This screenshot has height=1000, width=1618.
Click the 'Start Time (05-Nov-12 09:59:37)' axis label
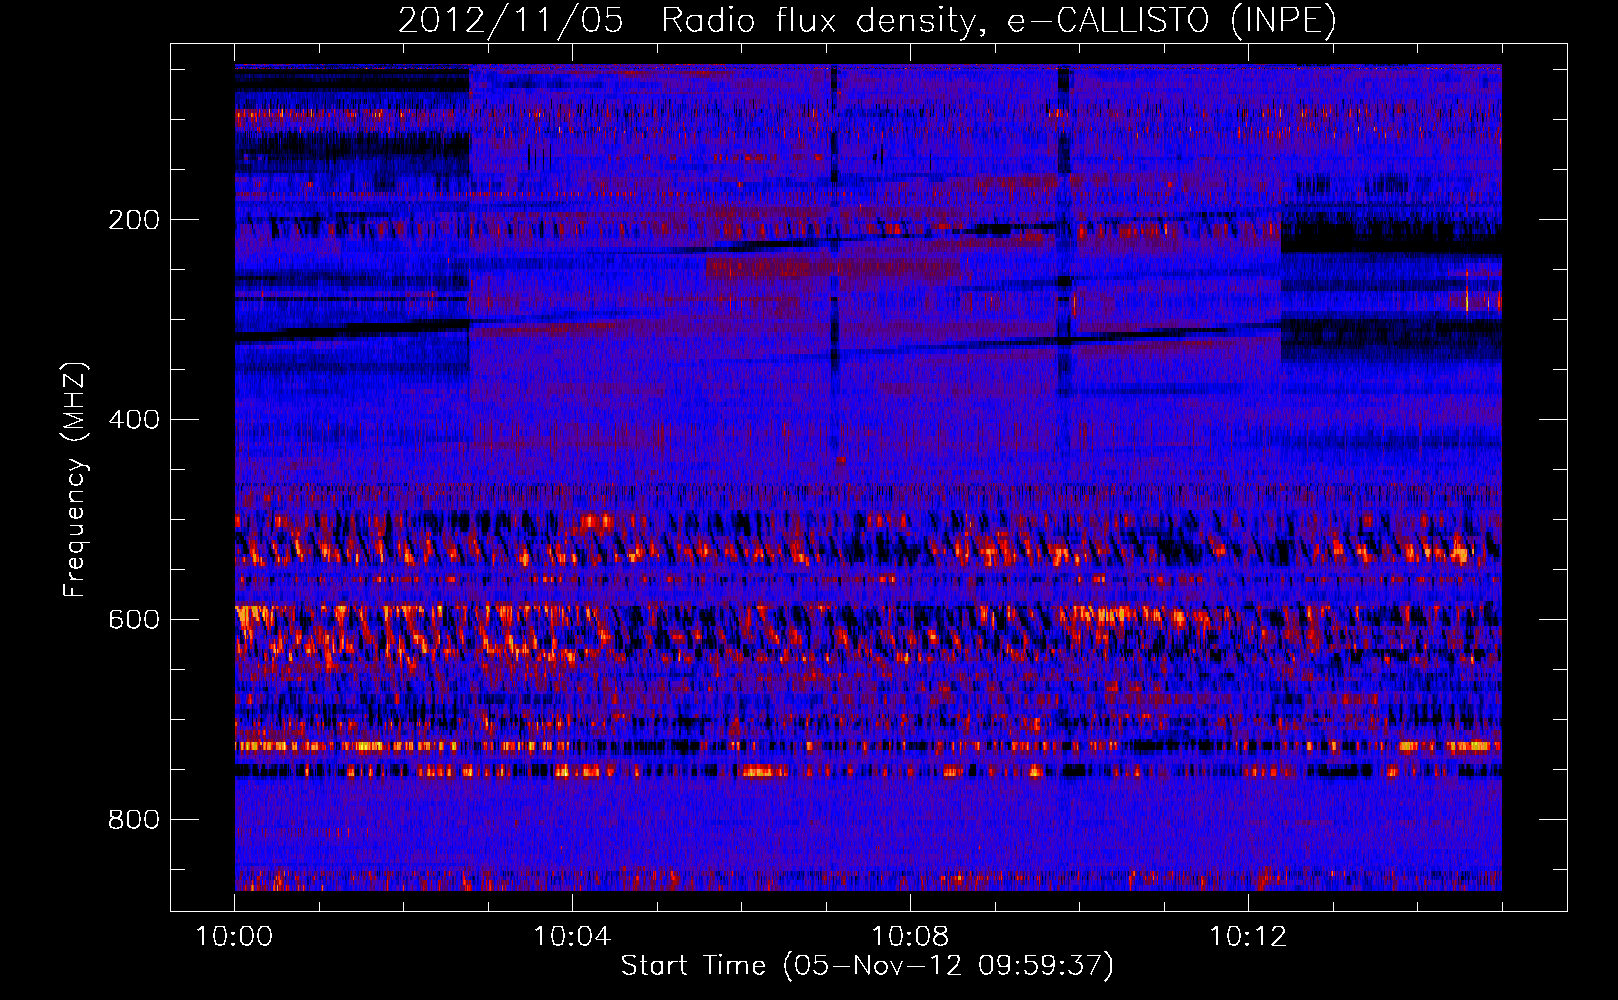[867, 966]
